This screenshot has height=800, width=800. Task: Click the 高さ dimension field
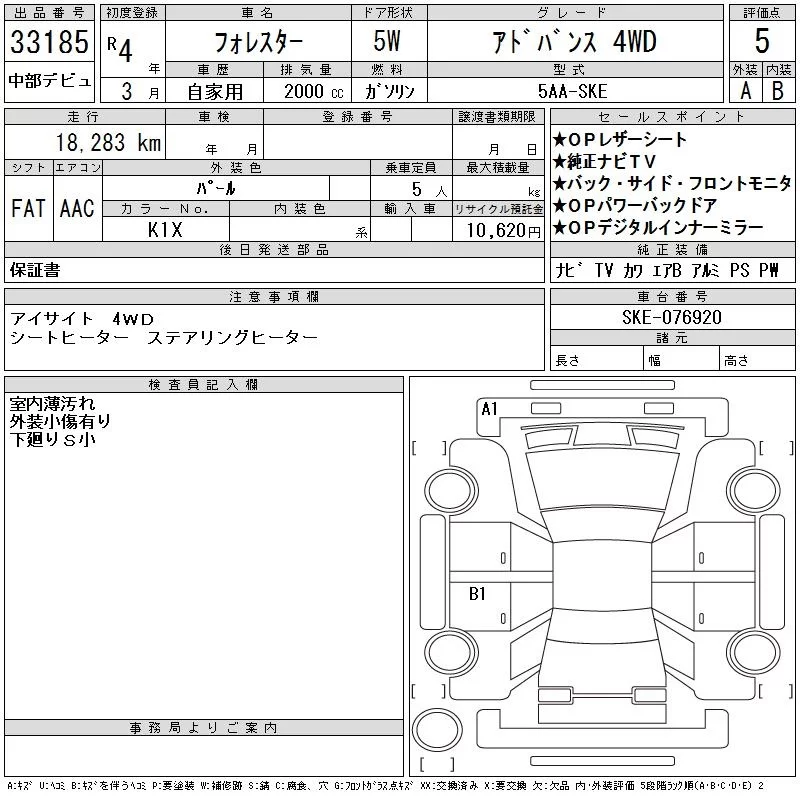click(757, 359)
